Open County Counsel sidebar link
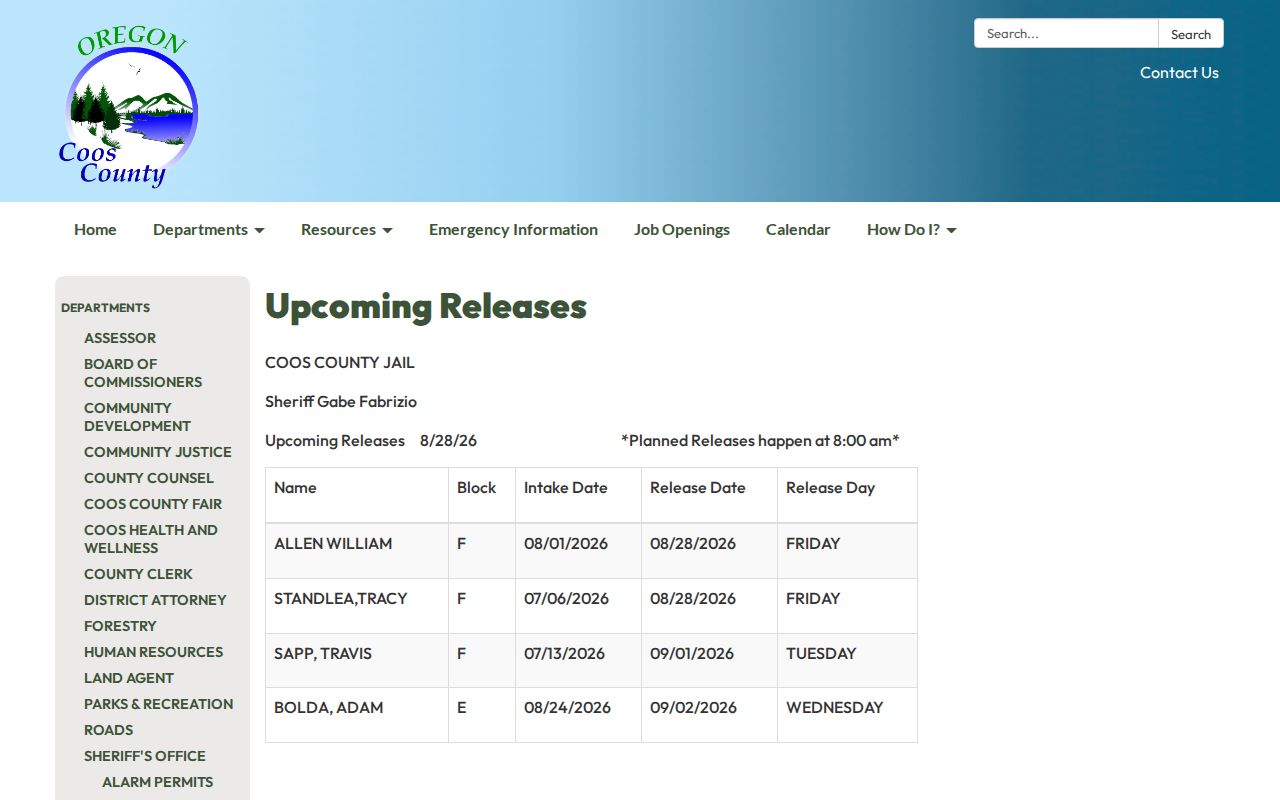Viewport: 1280px width, 800px height. tap(149, 478)
